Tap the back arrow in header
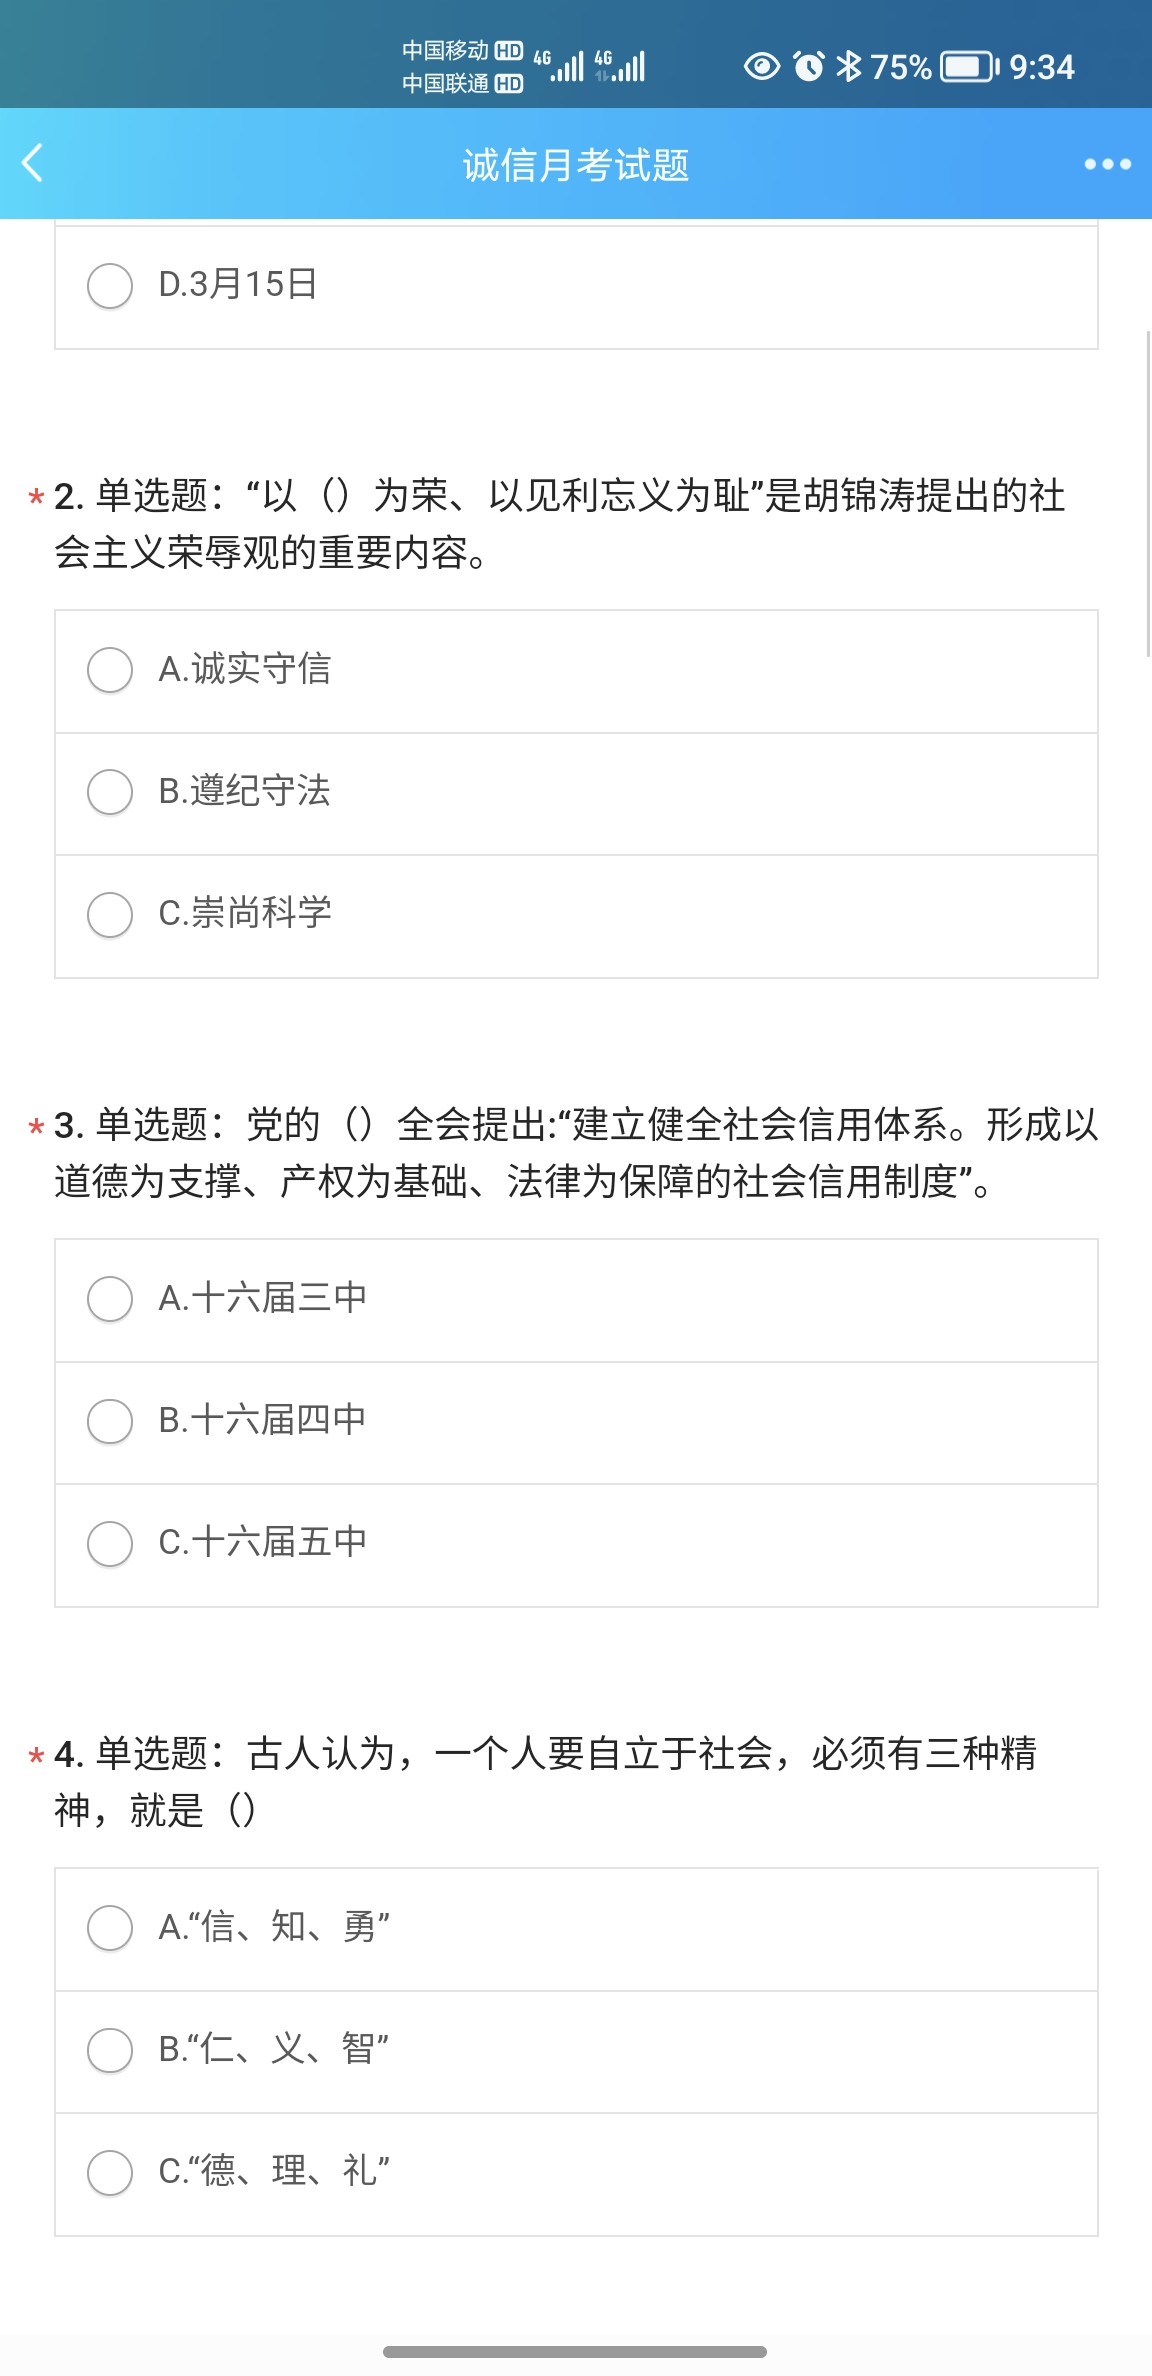Screen dimensions: 1152x2376 [x=33, y=163]
